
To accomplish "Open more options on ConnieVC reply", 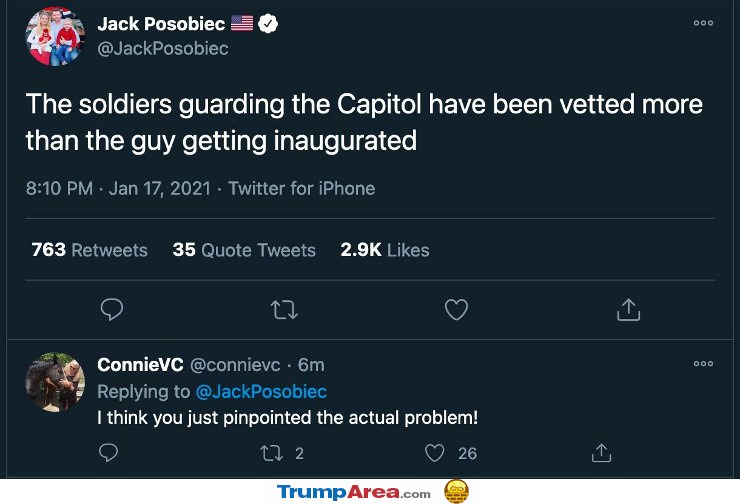I will pyautogui.click(x=703, y=363).
